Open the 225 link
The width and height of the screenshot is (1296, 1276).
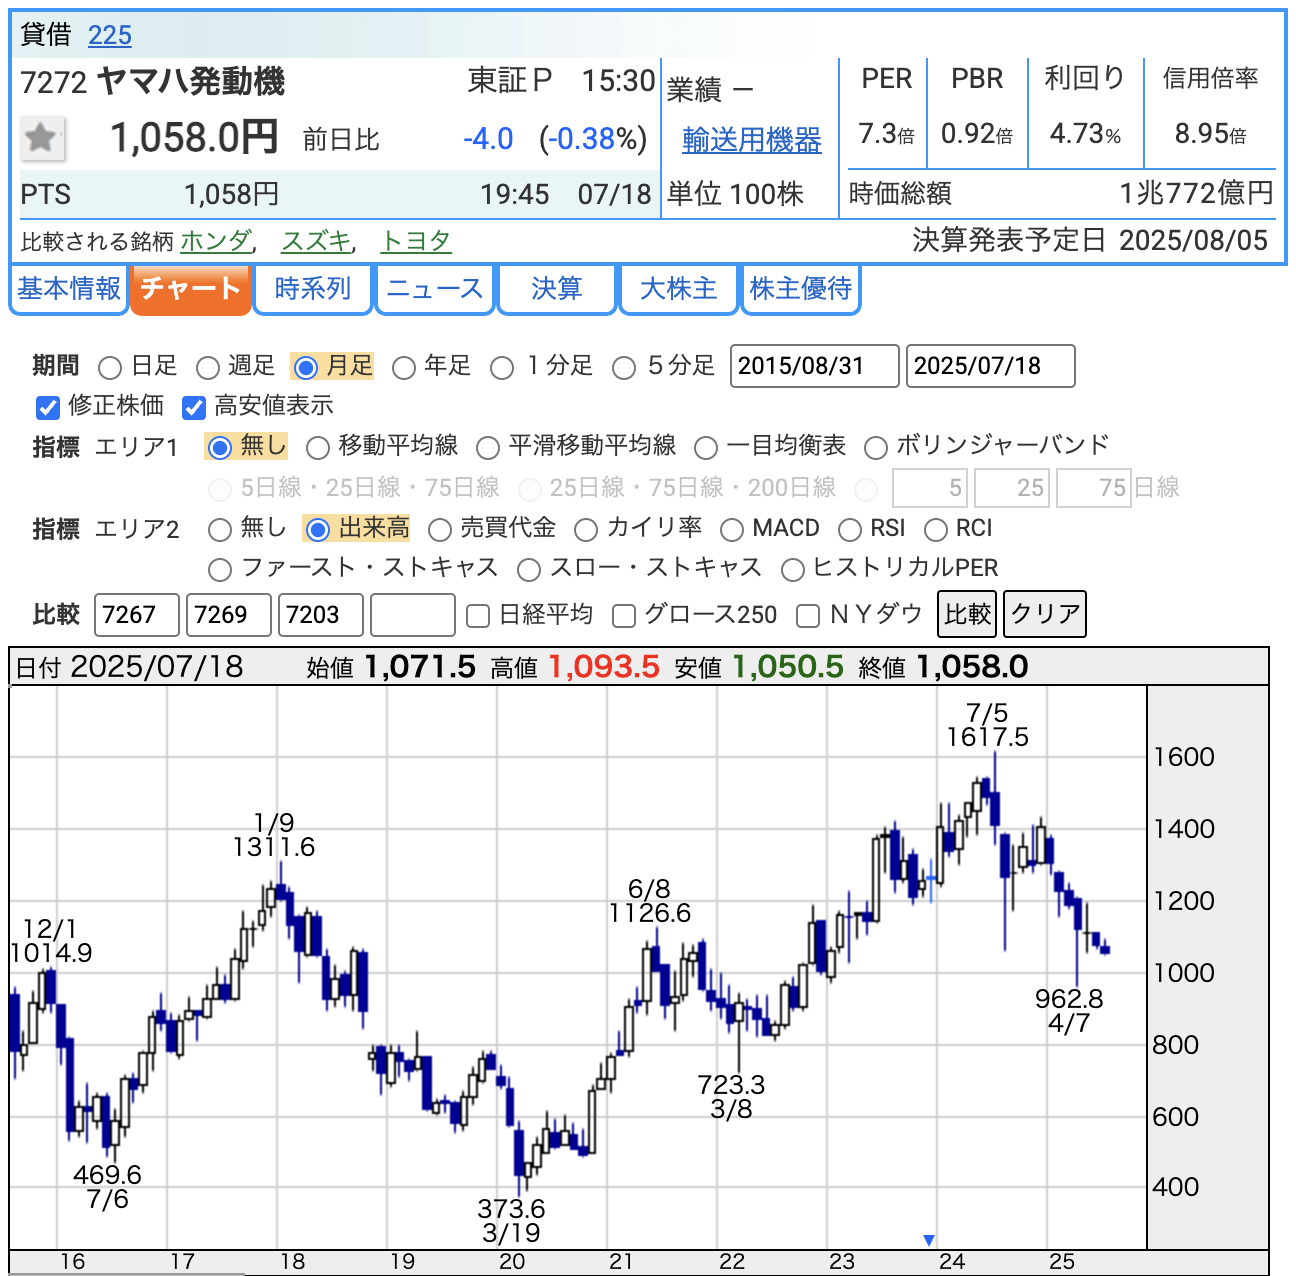(x=110, y=35)
